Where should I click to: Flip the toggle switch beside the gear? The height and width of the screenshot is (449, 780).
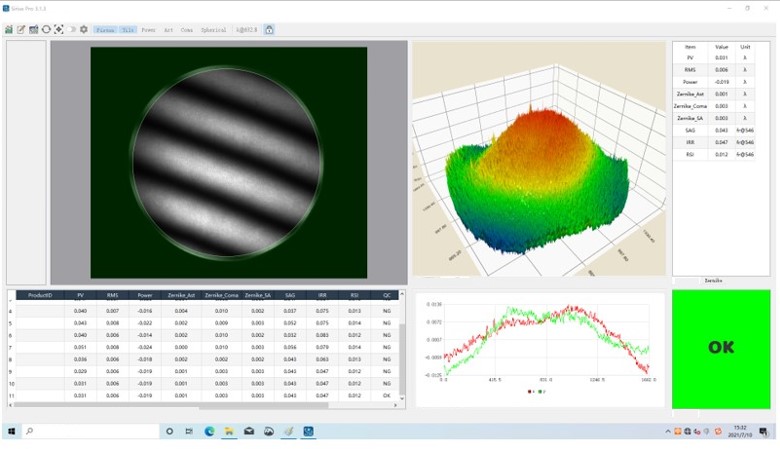click(72, 30)
